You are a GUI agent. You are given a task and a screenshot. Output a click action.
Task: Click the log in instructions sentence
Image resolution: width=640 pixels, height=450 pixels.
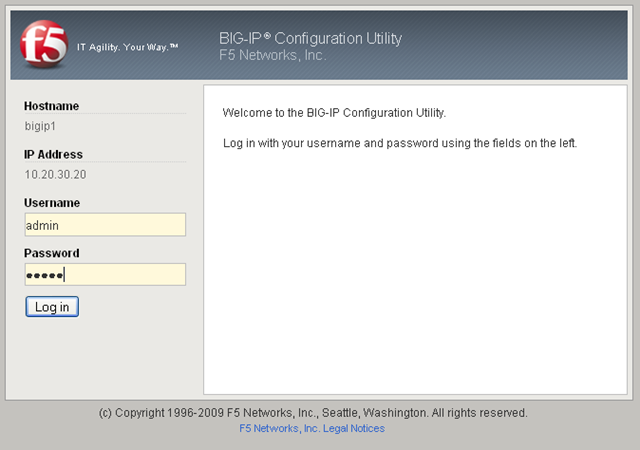399,143
